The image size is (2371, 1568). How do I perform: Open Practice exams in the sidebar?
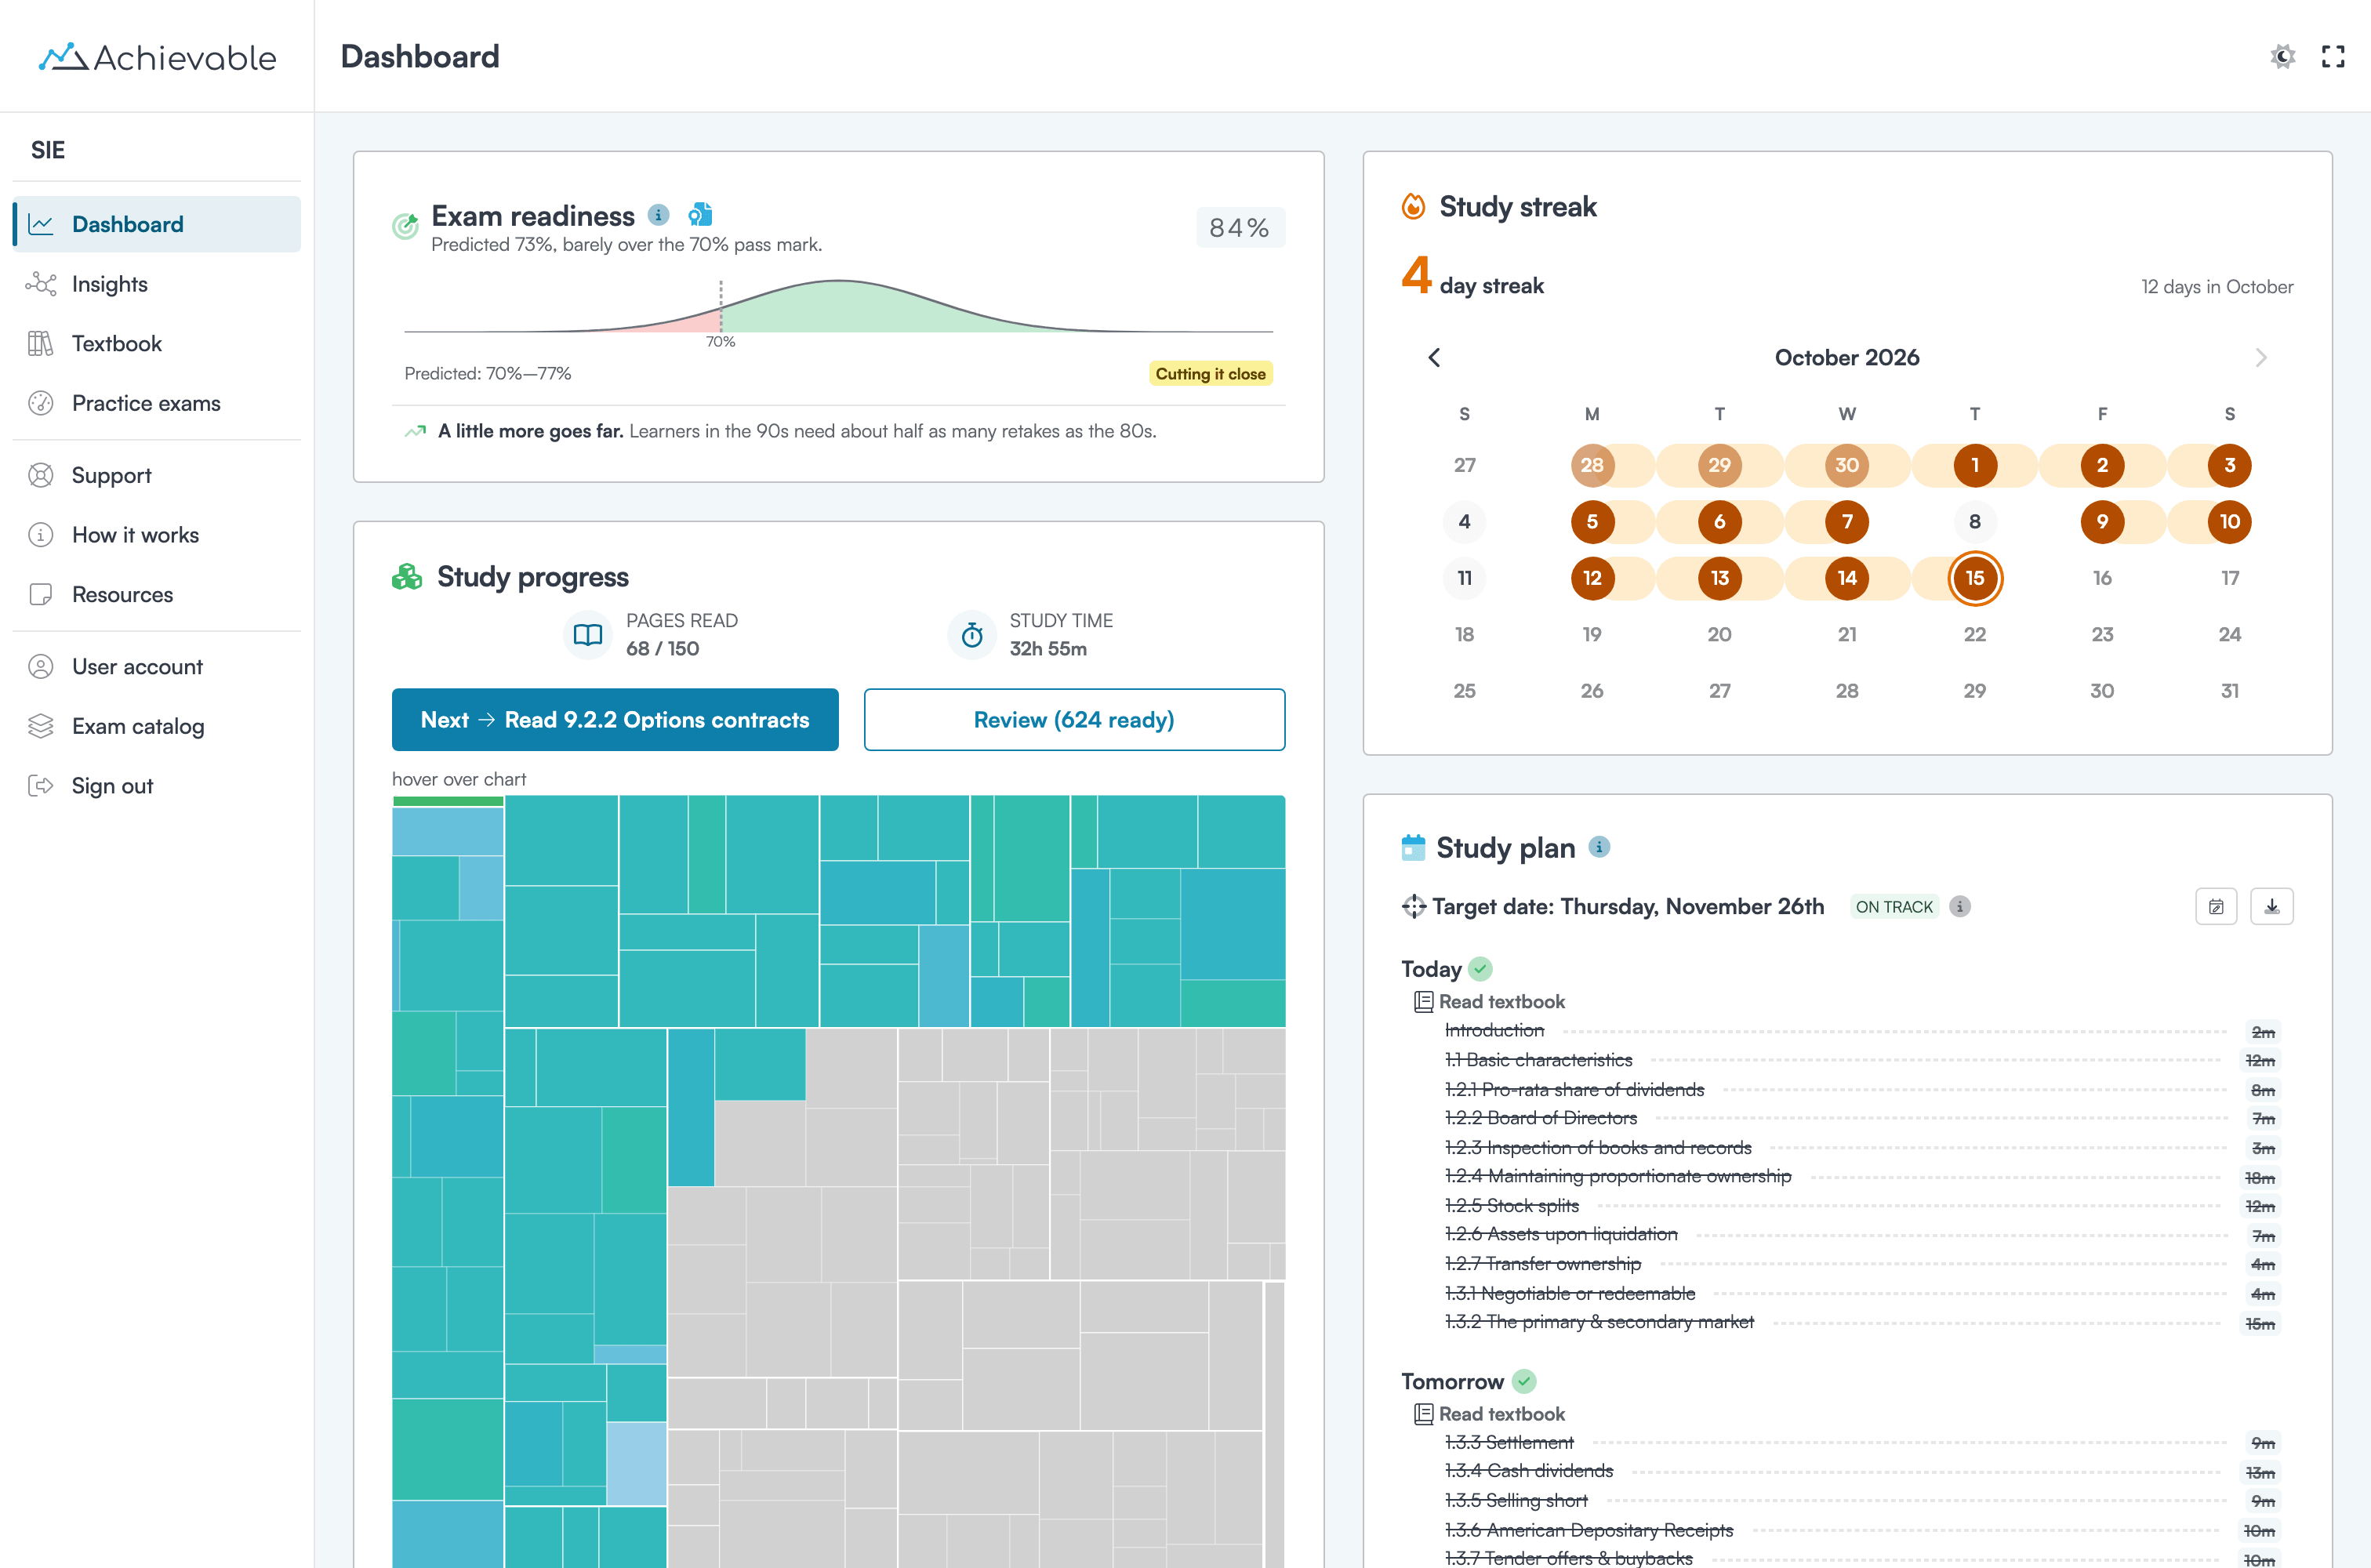[157, 403]
